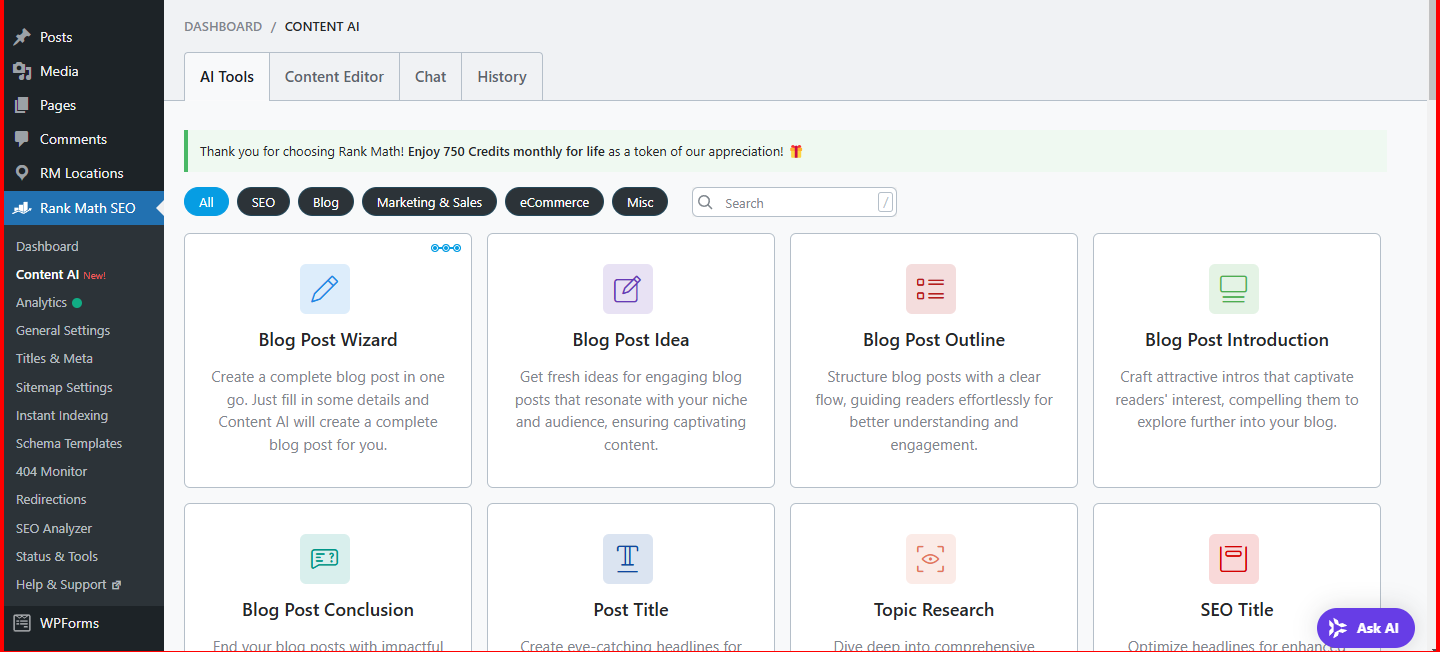Open the Chat tab
The image size is (1440, 652).
click(431, 76)
